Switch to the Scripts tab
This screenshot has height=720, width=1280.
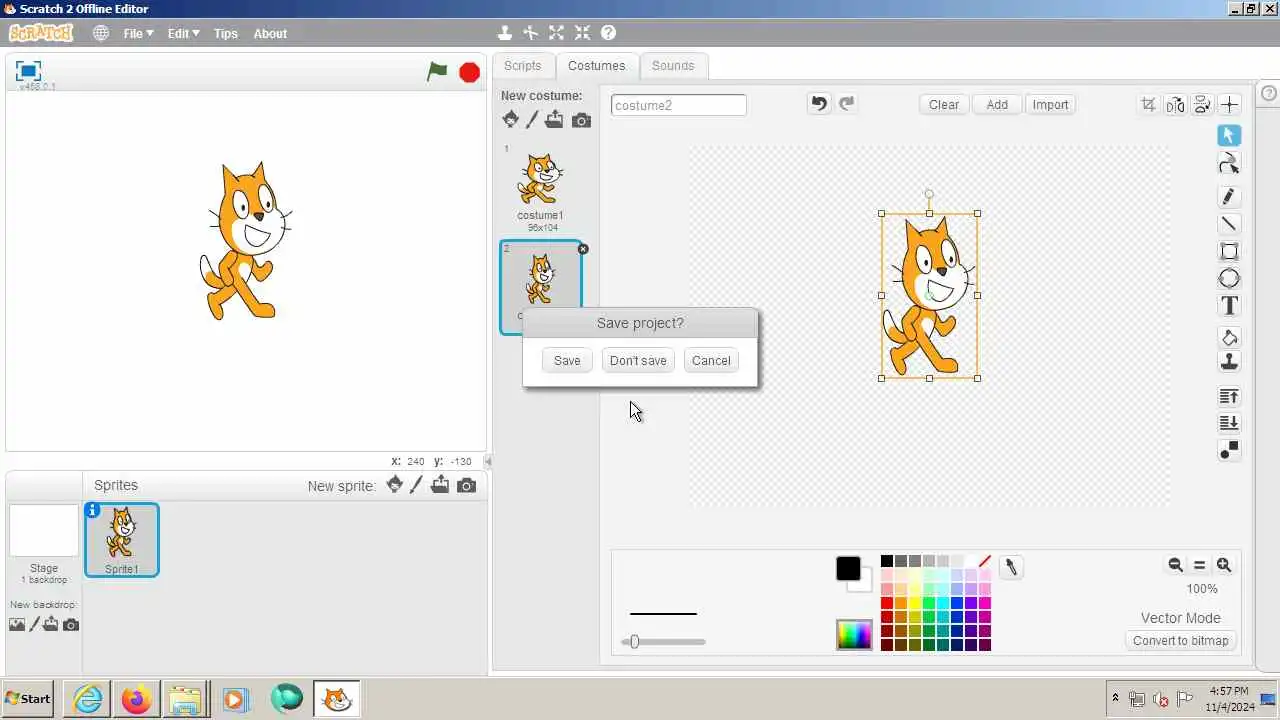pos(522,66)
